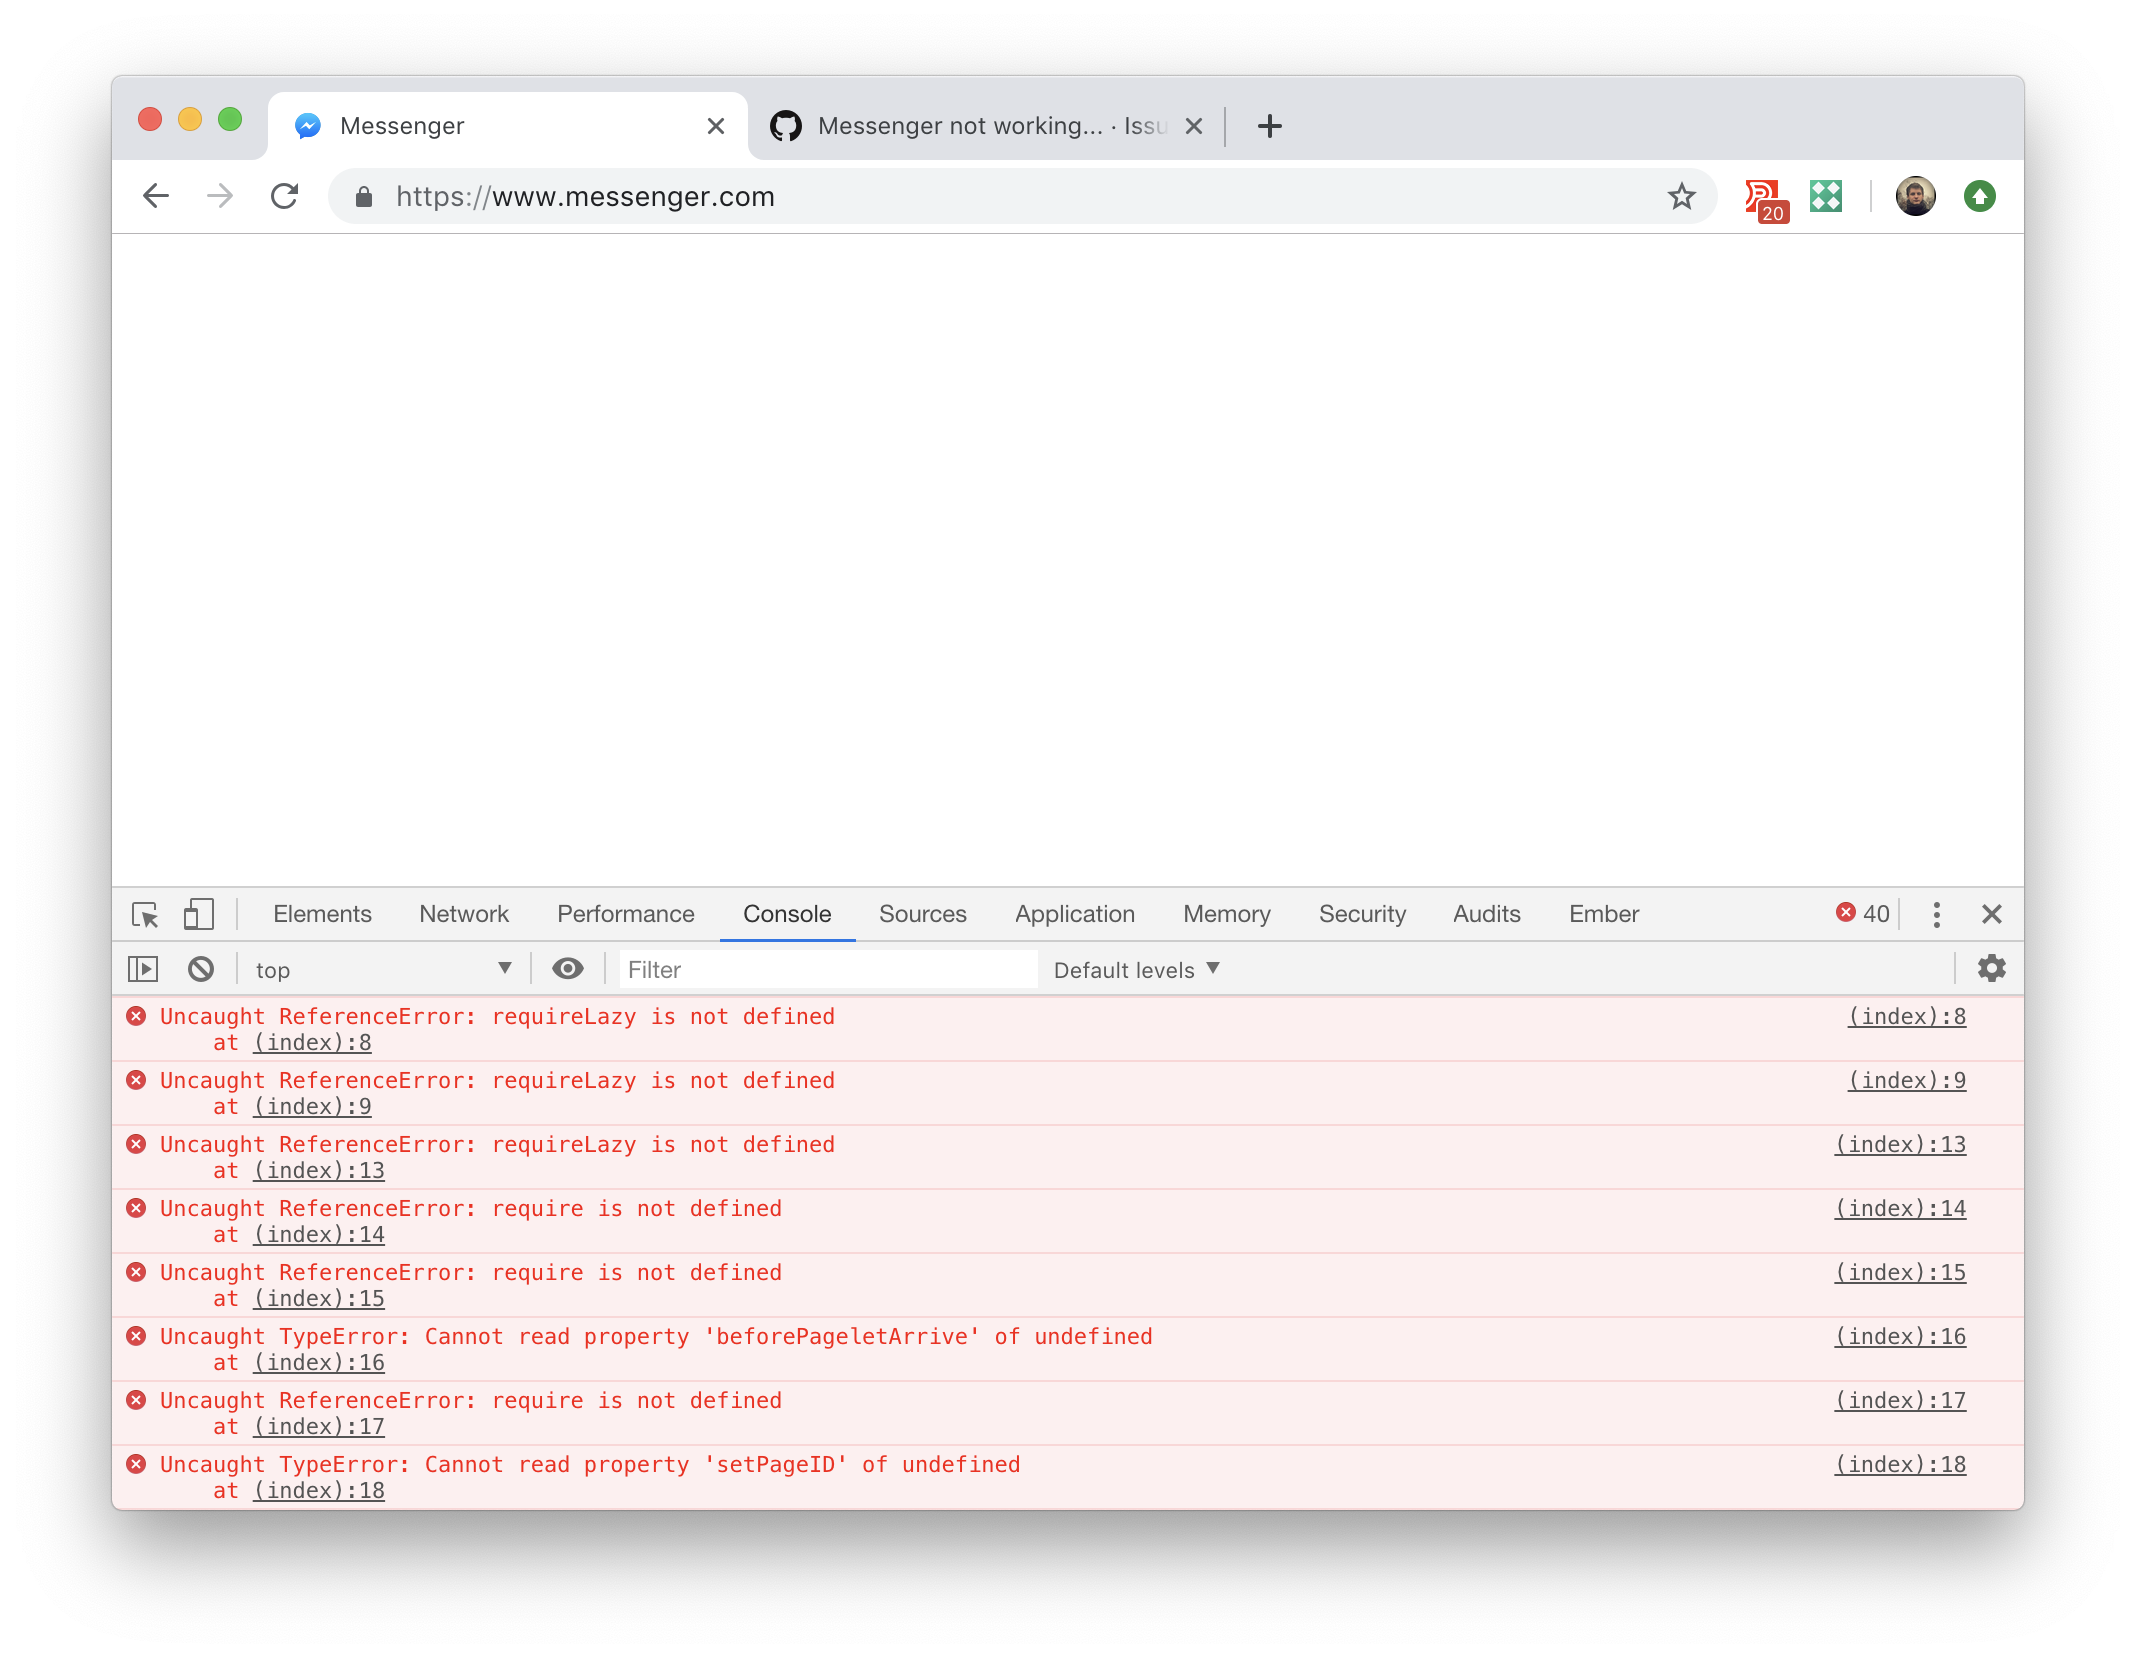The height and width of the screenshot is (1658, 2136).
Task: Close the GitHub issue tab
Action: pyautogui.click(x=1194, y=126)
